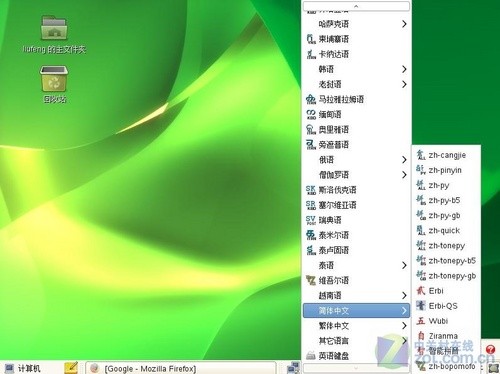
Task: Click the 塞尔维亚语 text label
Action: tap(337, 205)
